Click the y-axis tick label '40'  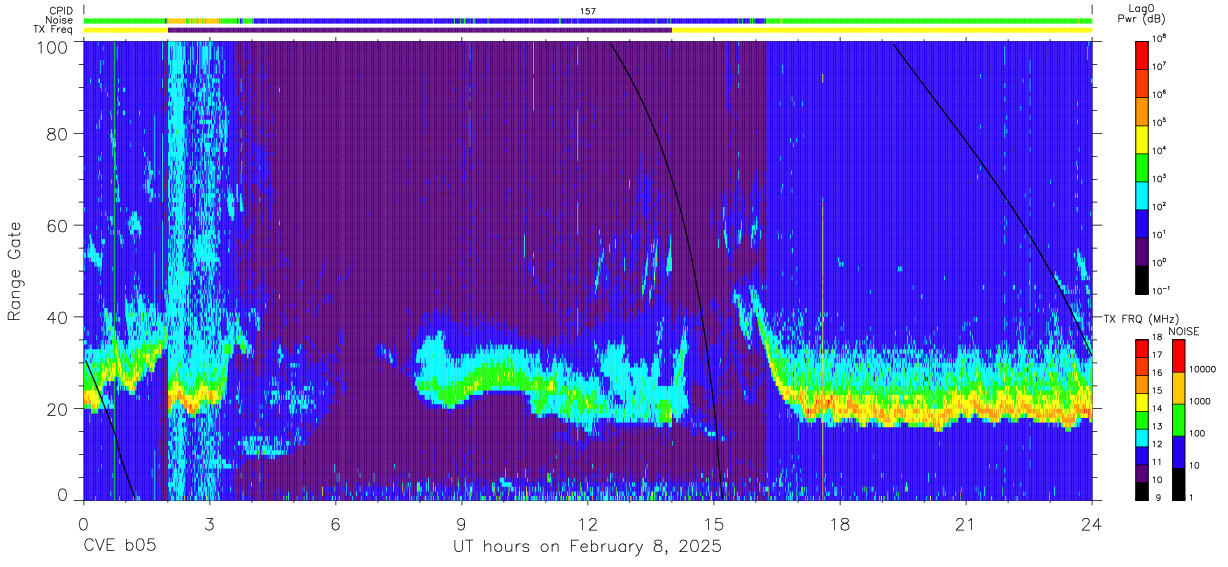click(57, 318)
